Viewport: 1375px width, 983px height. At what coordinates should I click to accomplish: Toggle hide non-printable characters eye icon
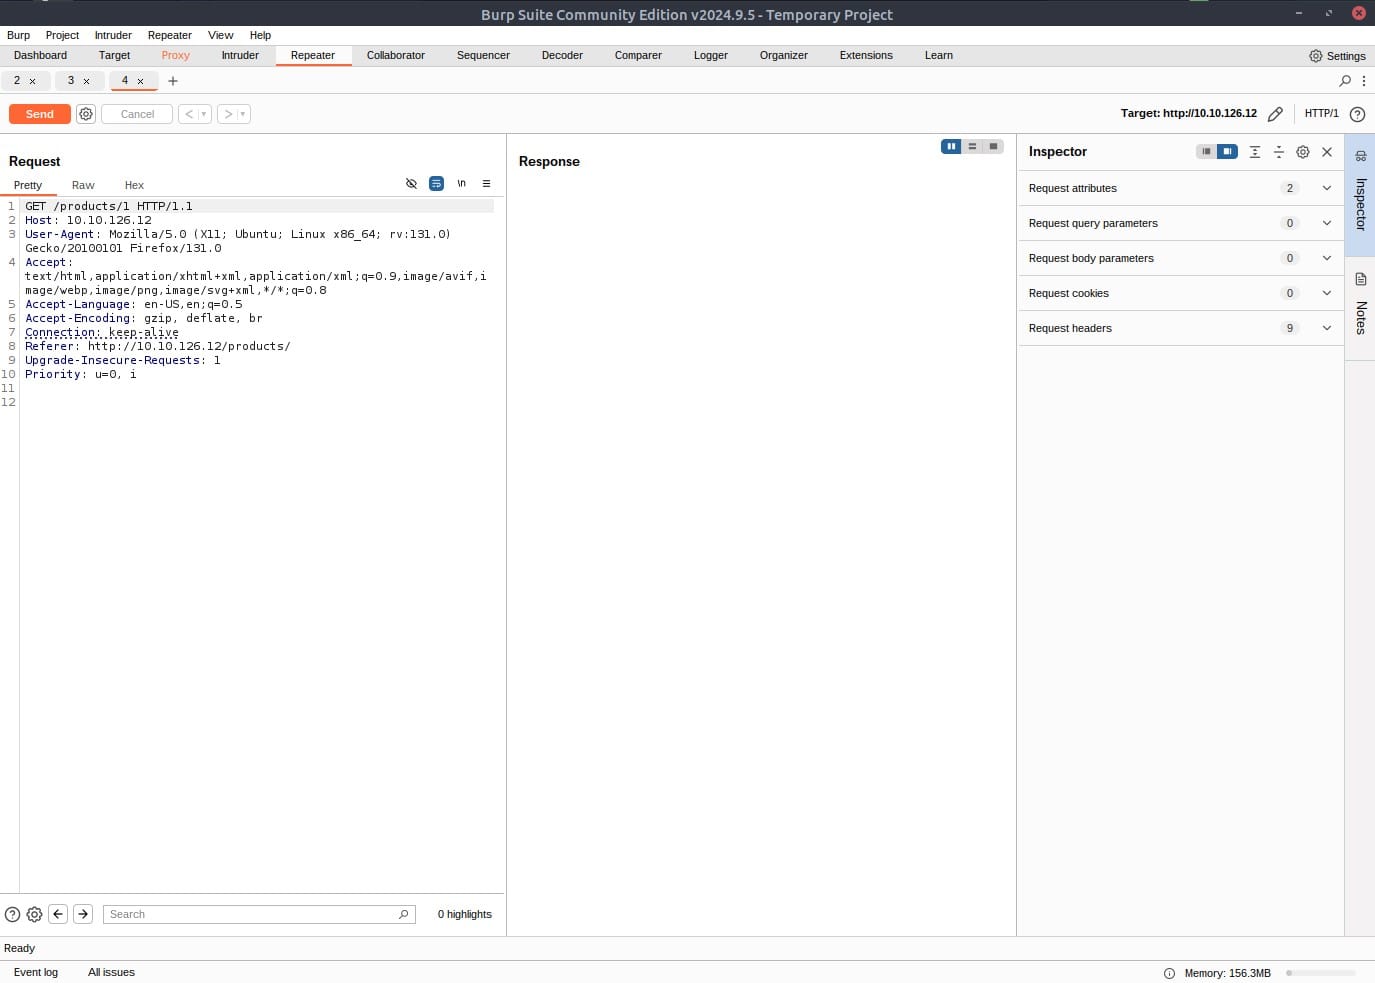pos(411,184)
